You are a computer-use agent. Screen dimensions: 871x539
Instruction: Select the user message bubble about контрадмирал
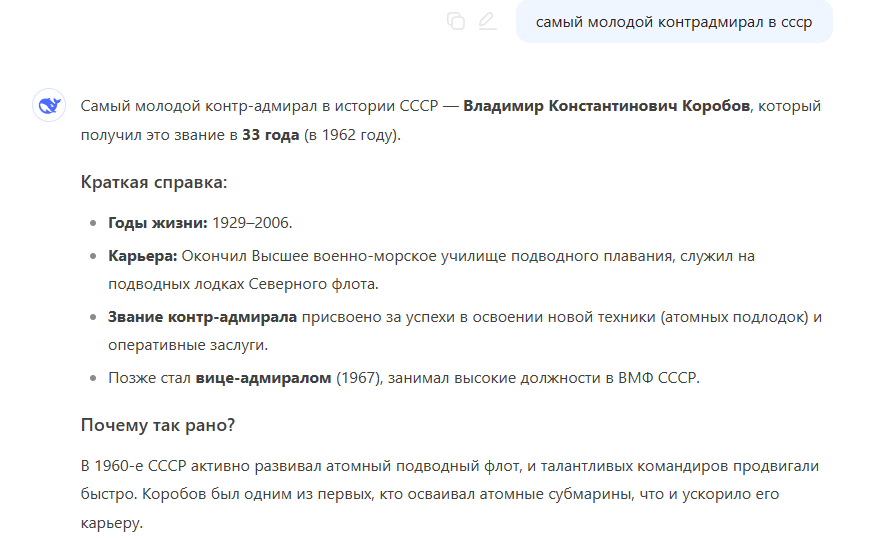(674, 22)
